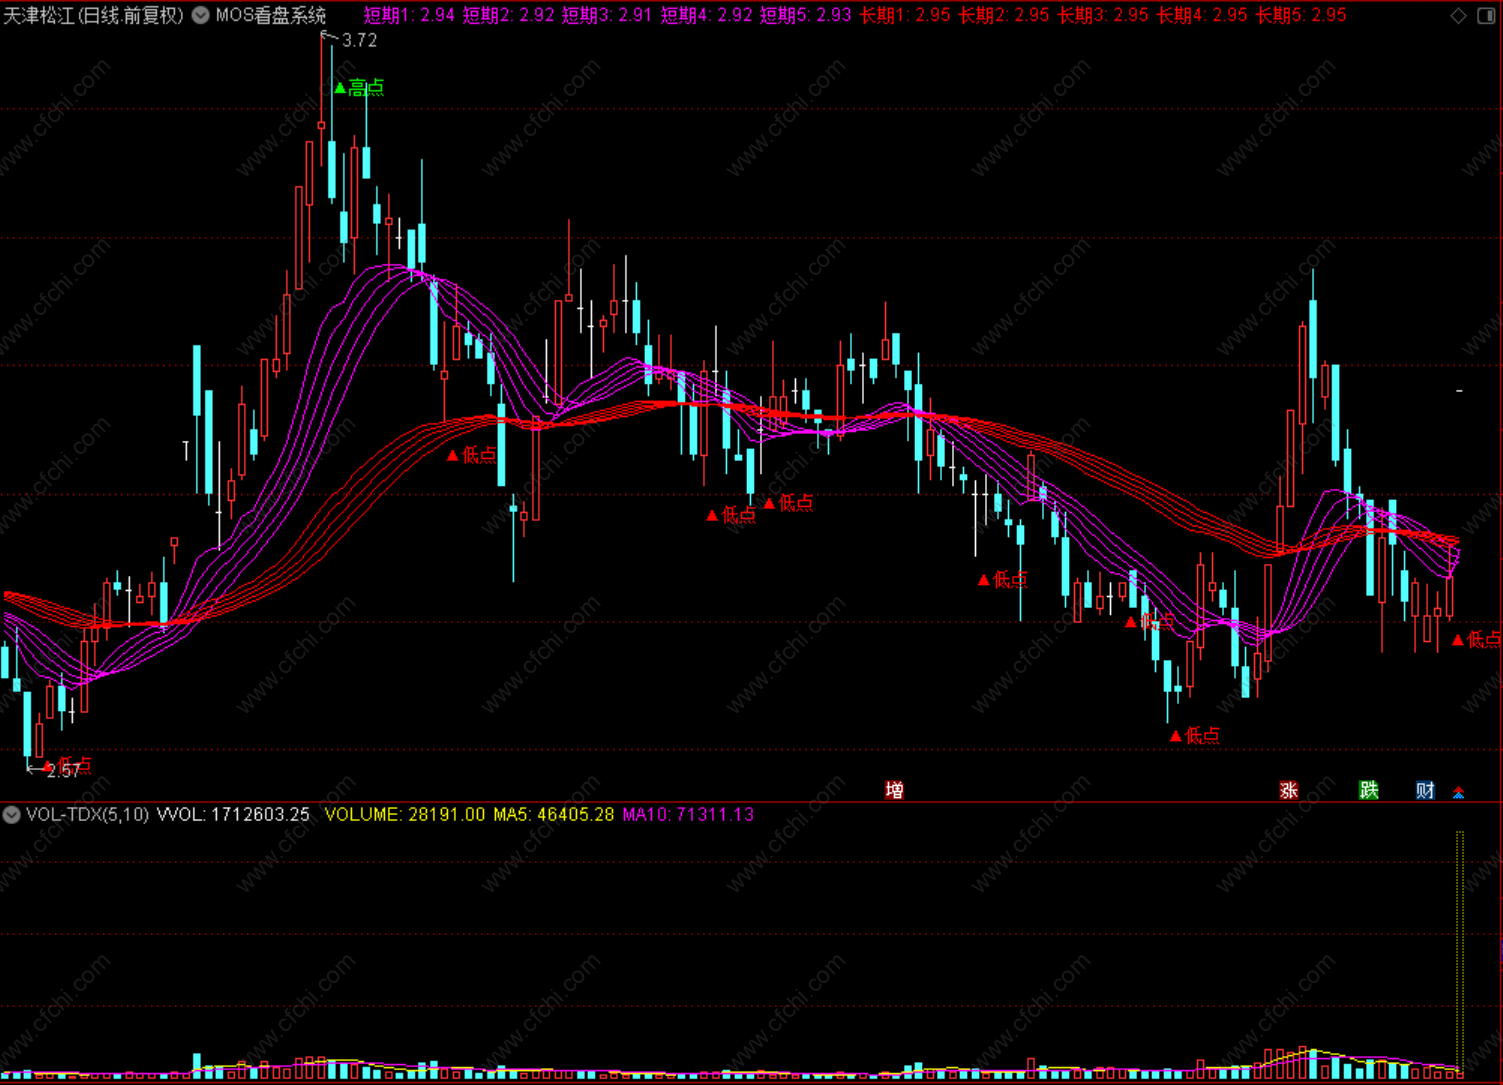Select the 短期3: 2.91 value
Screen dimensions: 1503x1085
(607, 15)
